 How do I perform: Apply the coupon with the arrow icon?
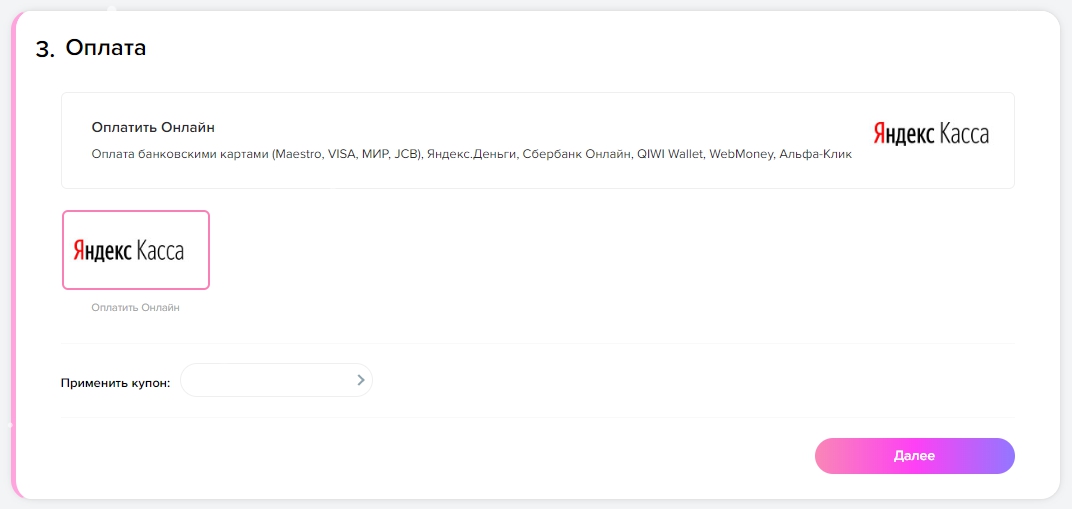tap(360, 380)
